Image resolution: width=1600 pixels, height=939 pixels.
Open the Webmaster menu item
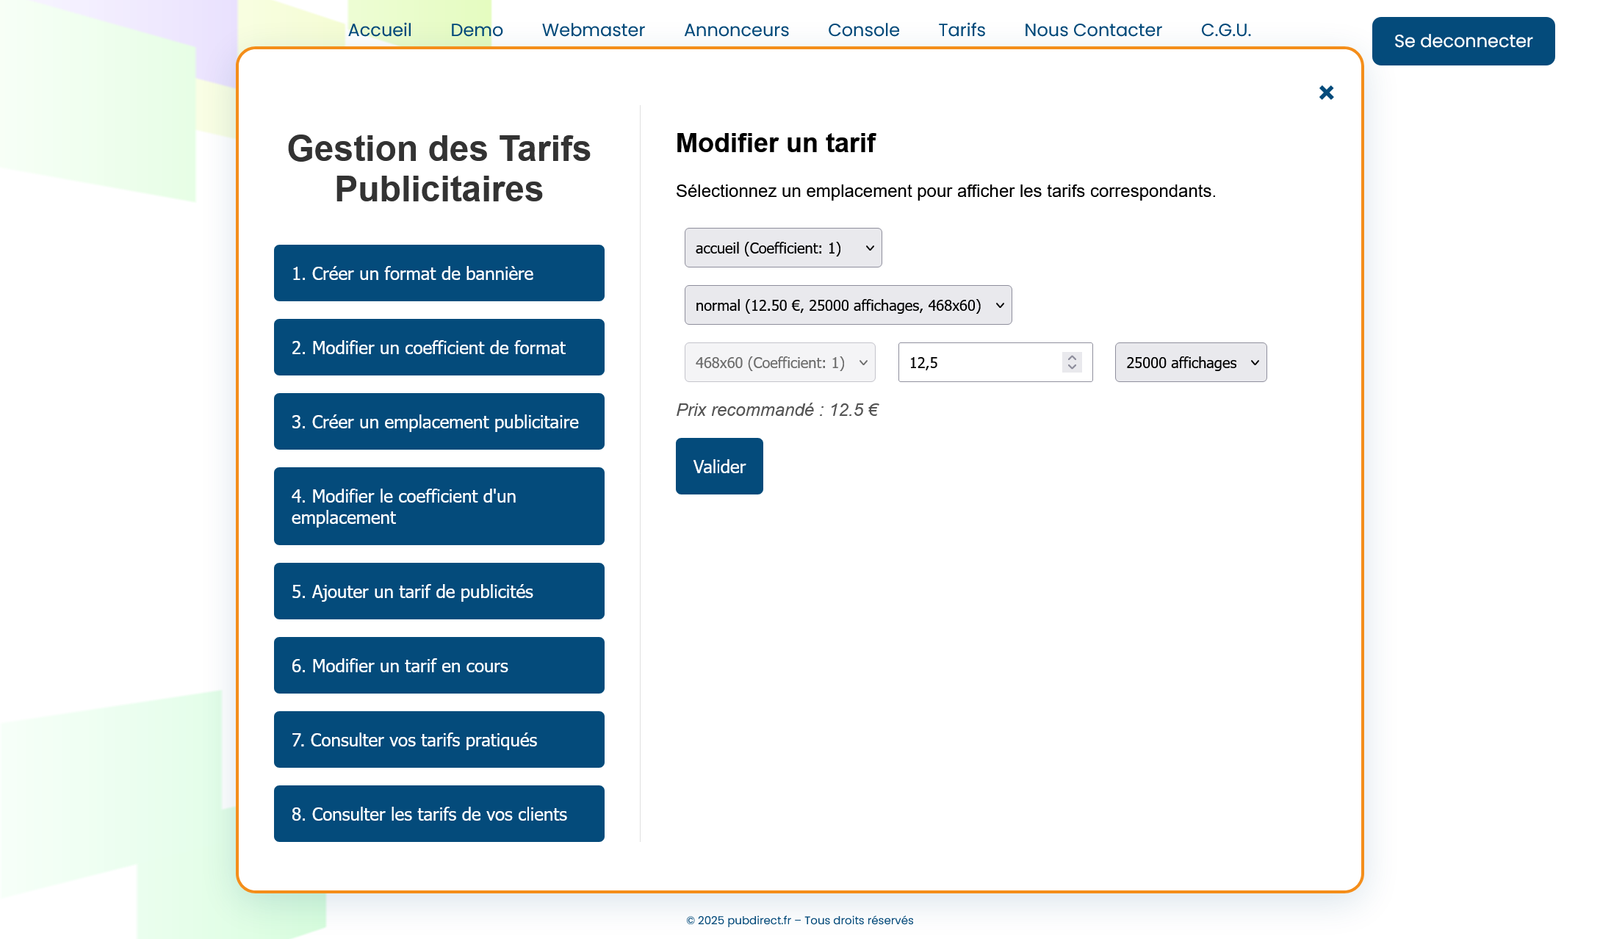(593, 30)
